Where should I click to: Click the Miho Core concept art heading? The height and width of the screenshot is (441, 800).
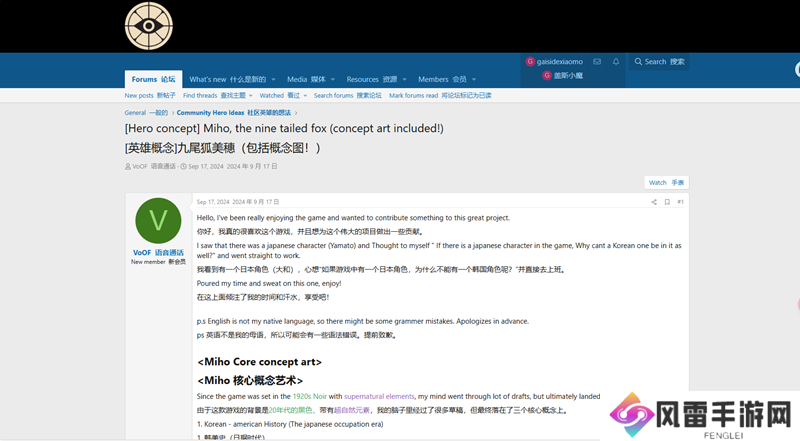[260, 362]
